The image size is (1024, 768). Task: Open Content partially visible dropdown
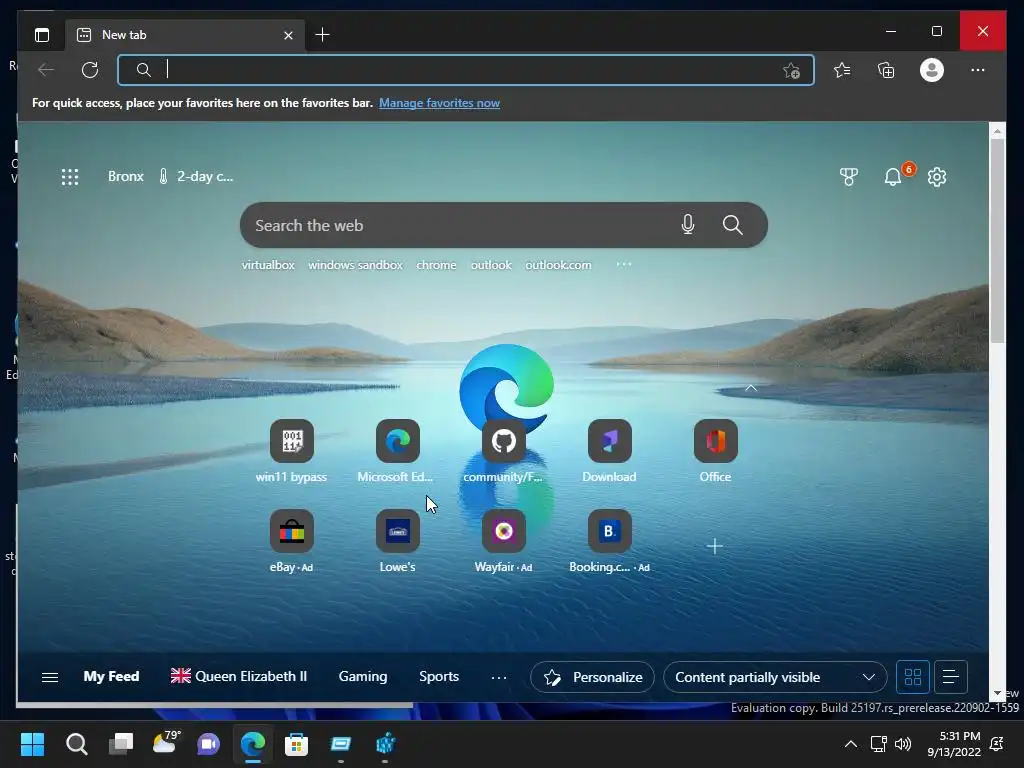tap(775, 677)
